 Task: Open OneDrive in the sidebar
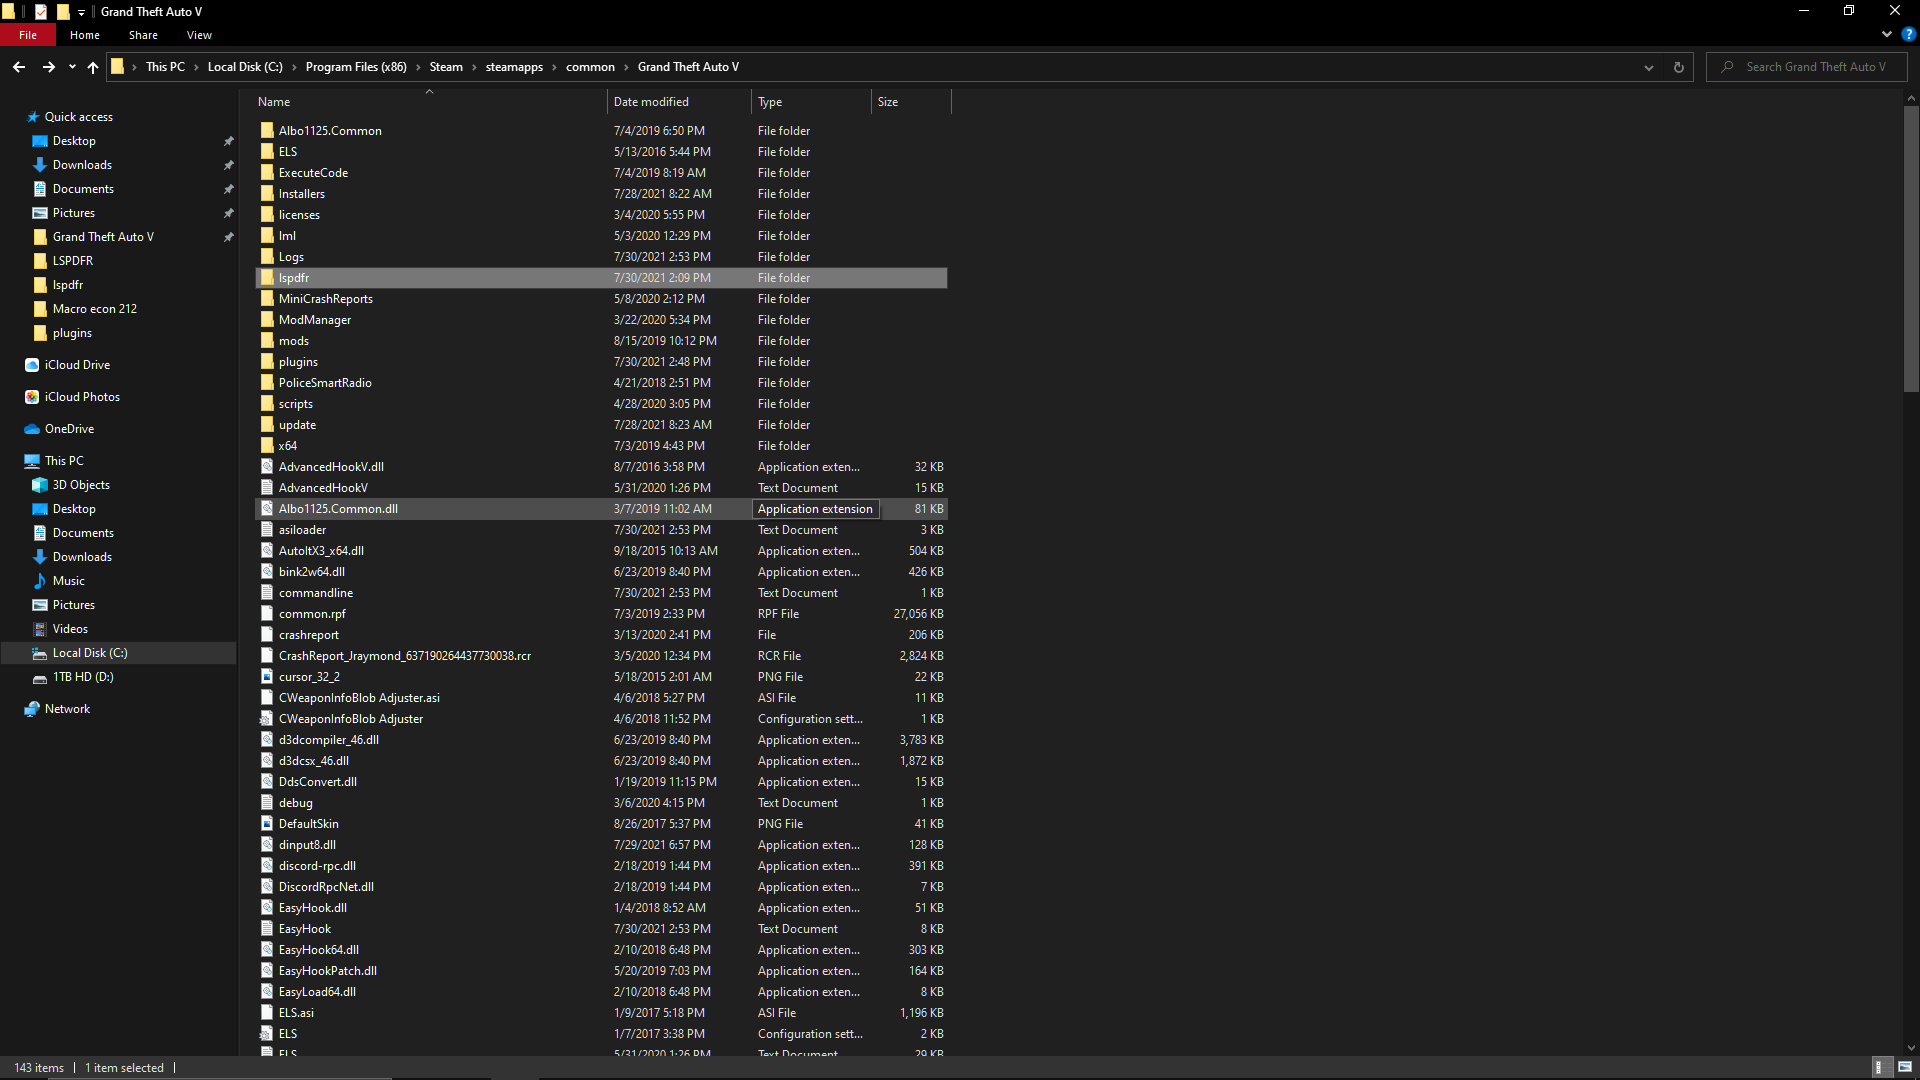tap(69, 429)
